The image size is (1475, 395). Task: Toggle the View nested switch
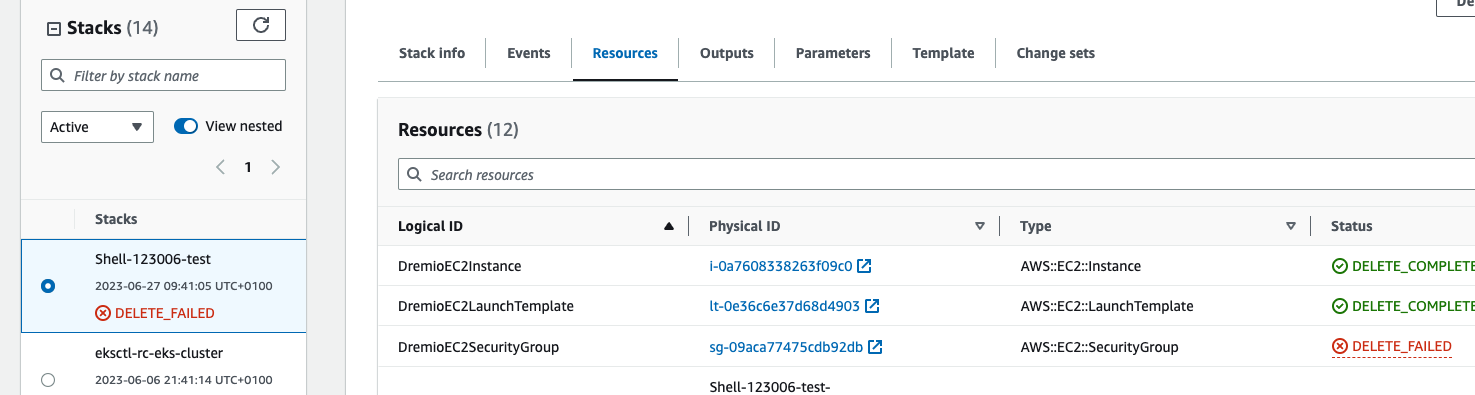pos(186,126)
